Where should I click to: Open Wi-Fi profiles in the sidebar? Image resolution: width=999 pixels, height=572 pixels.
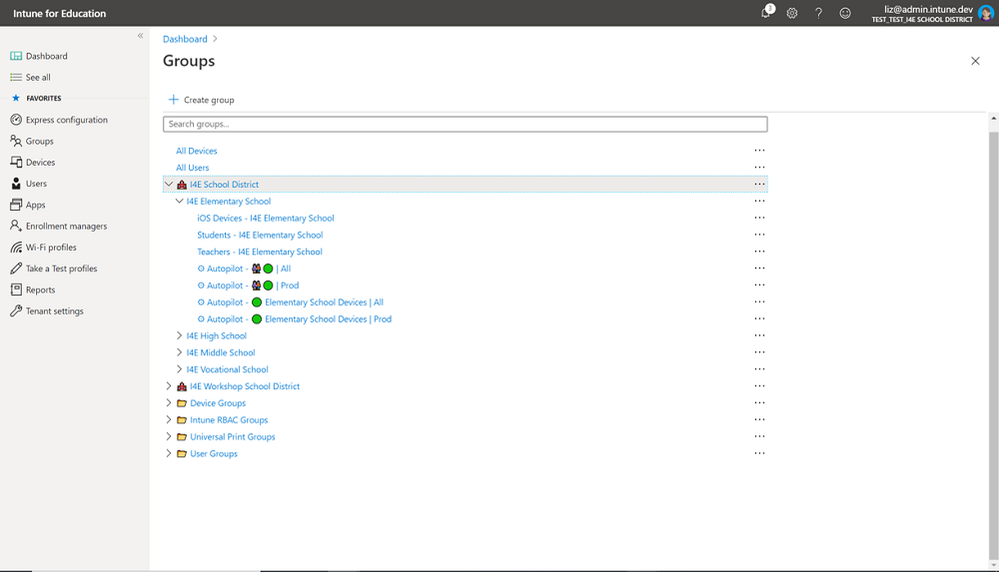(51, 247)
